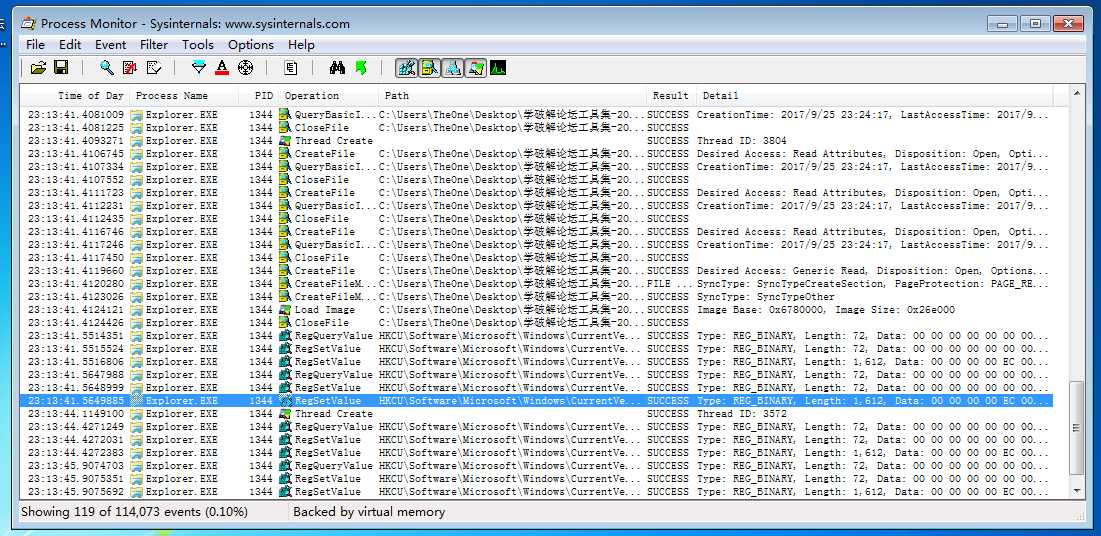Click the scrollbar down arrow
Viewport: 1101px width, 536px height.
pyautogui.click(x=1076, y=490)
